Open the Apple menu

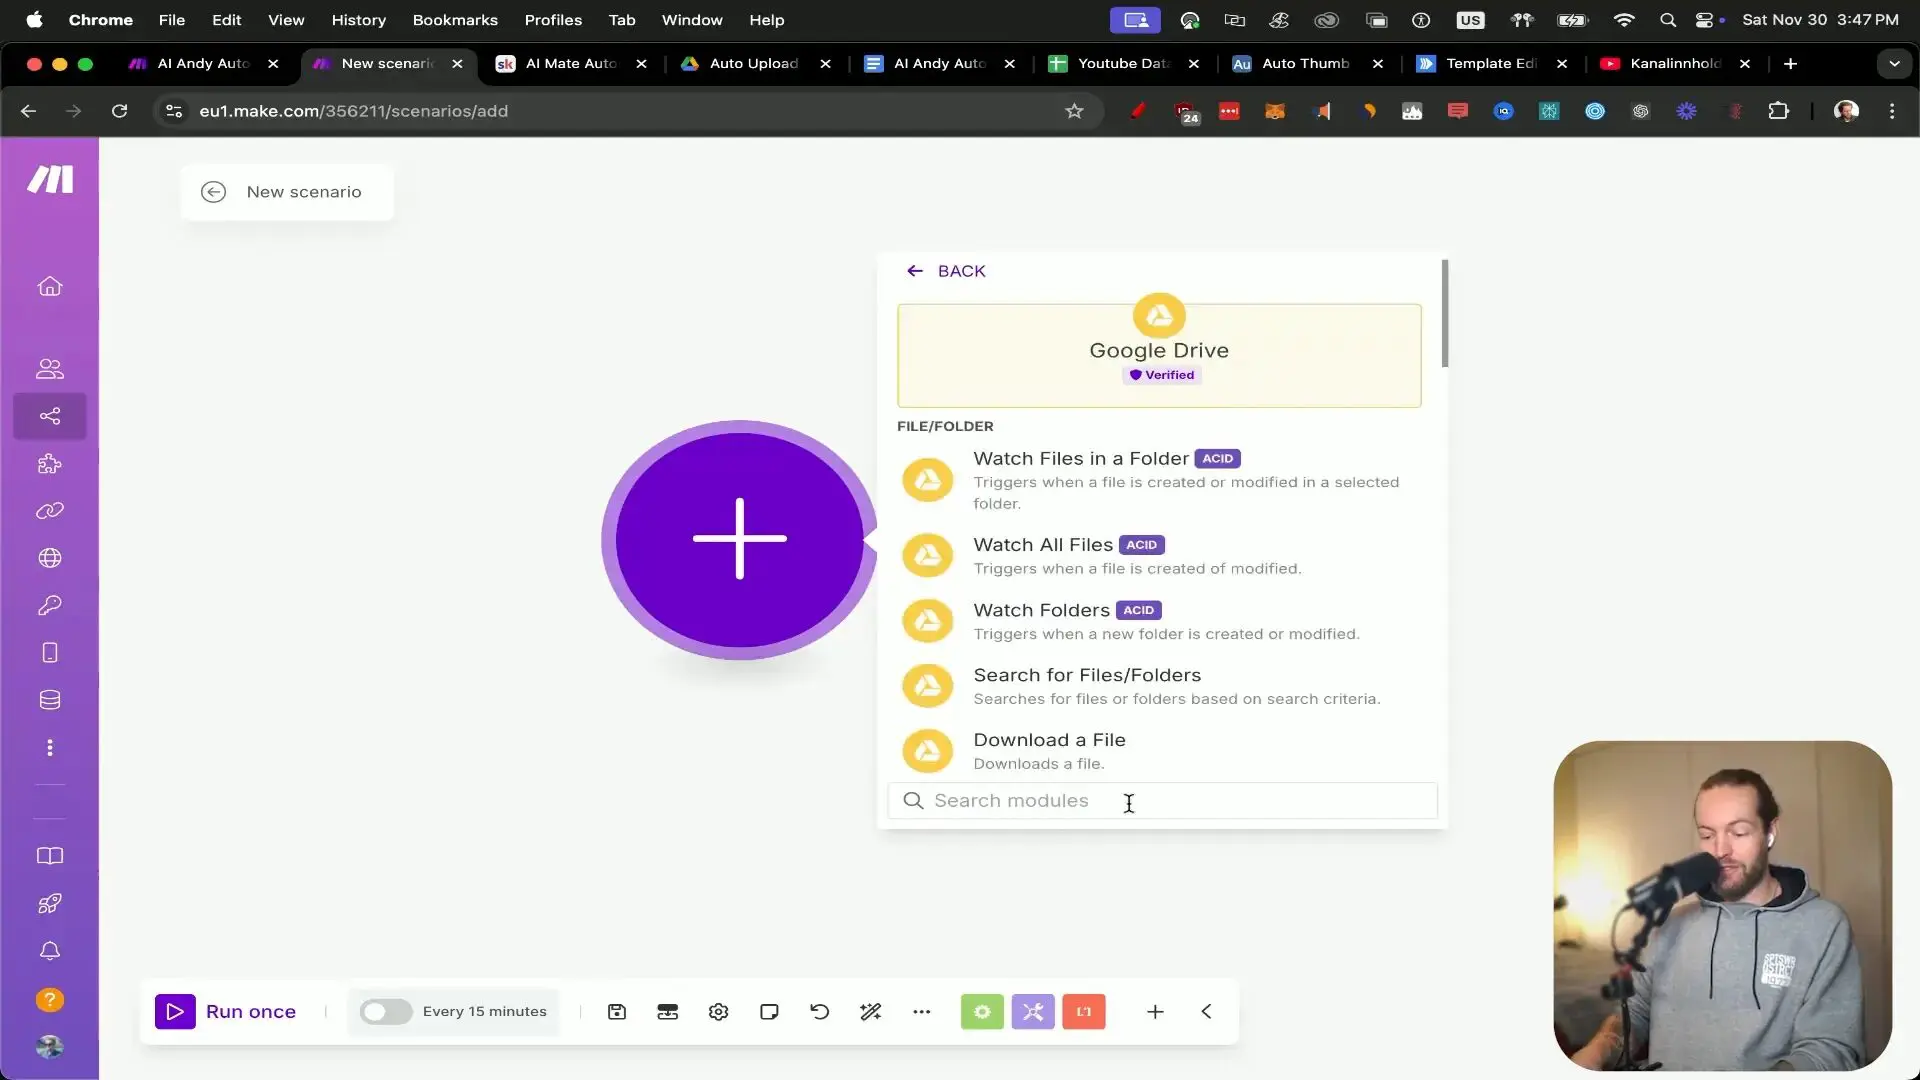point(34,20)
